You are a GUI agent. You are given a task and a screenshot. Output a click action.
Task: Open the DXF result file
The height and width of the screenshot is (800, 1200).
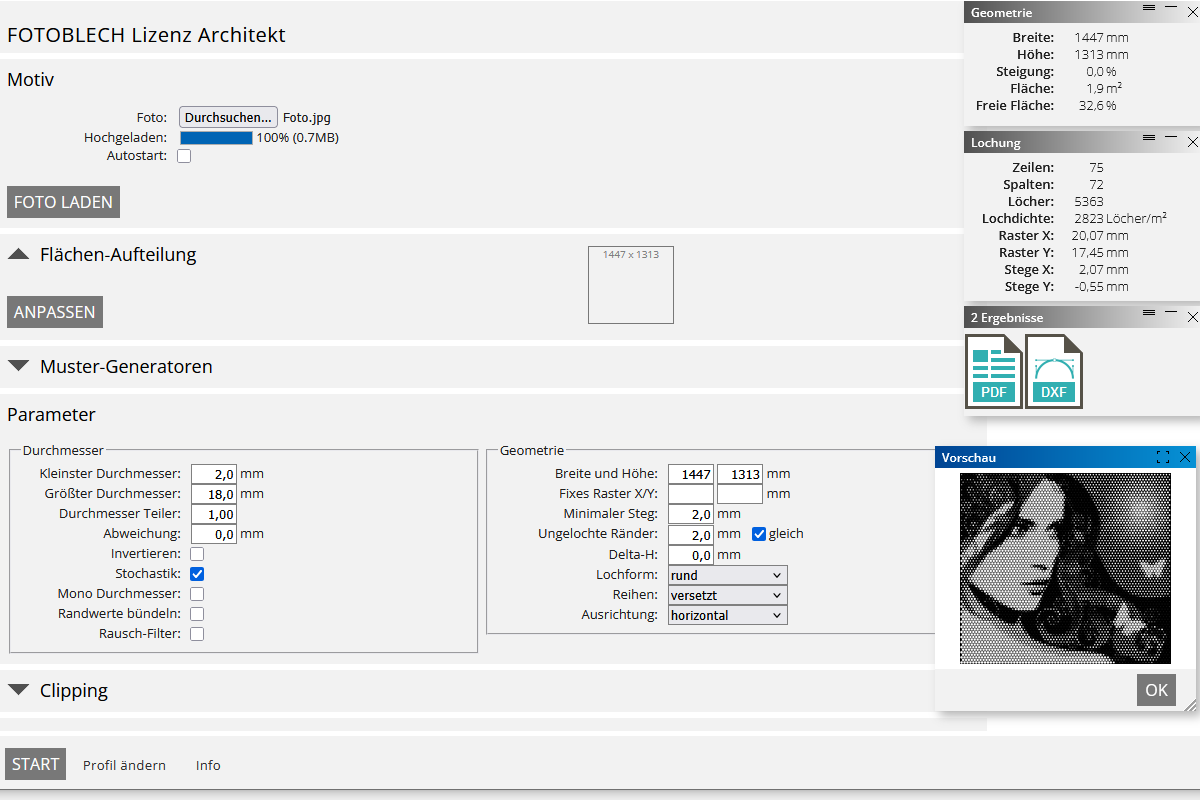(x=1054, y=371)
